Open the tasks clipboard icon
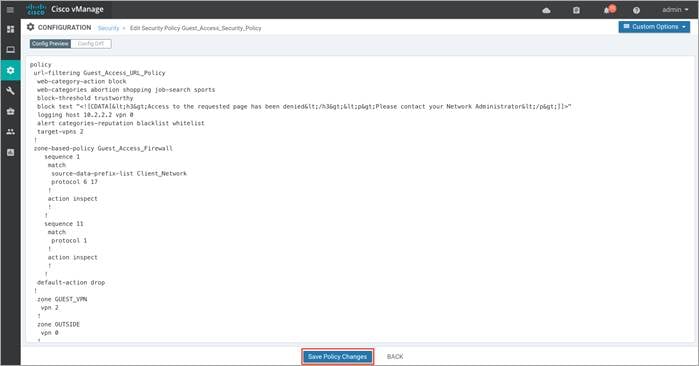This screenshot has height=366, width=699. coord(576,10)
